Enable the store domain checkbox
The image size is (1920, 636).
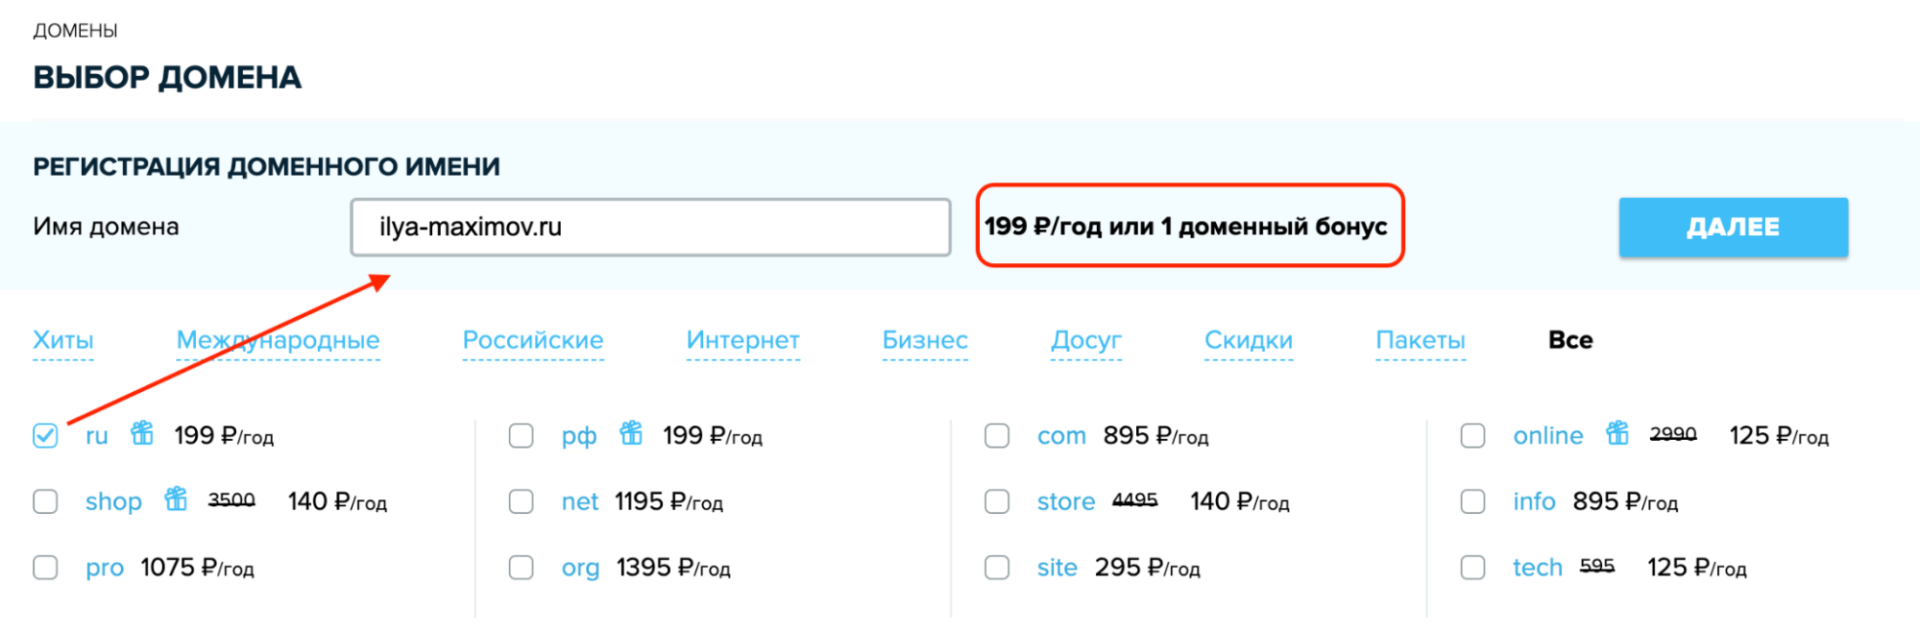point(997,500)
